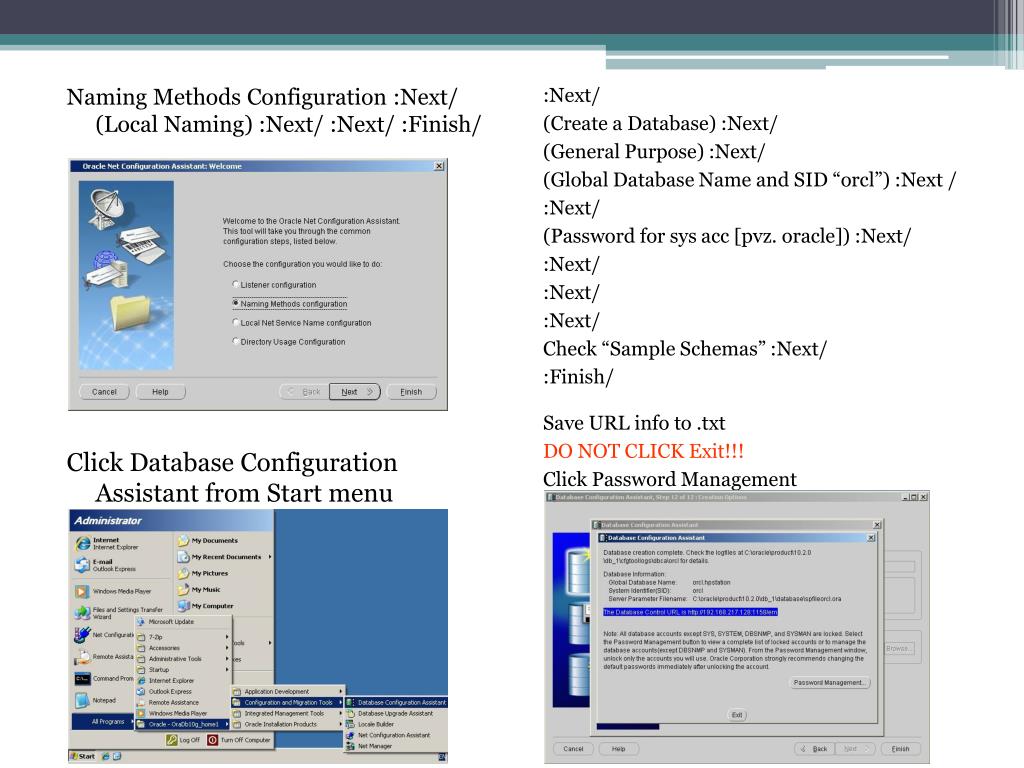This screenshot has width=1024, height=768.
Task: Expand the Oracle Installation Products submenu
Action: pos(288,724)
